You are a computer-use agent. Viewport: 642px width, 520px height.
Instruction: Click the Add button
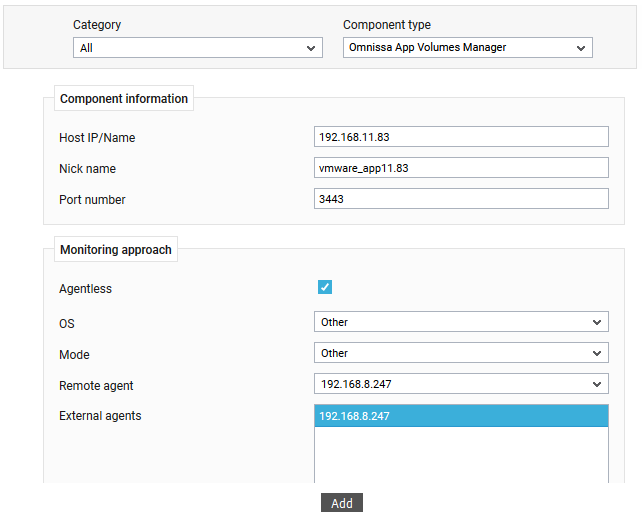(342, 503)
